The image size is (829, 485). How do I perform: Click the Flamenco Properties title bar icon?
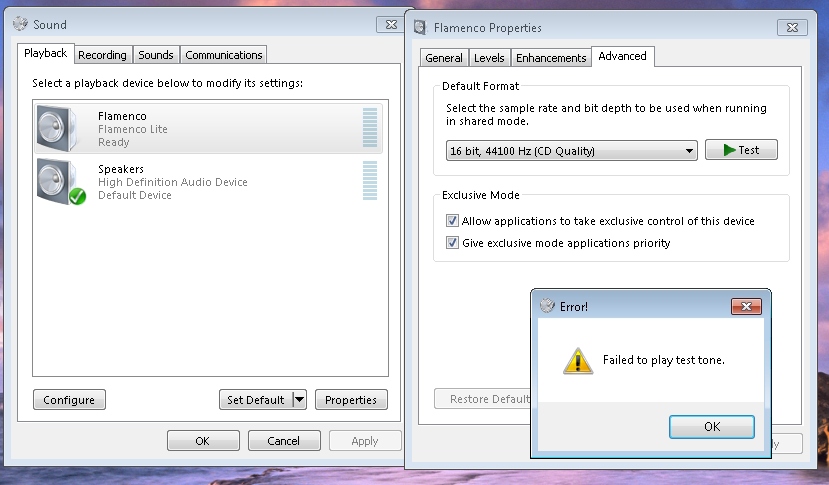click(420, 28)
